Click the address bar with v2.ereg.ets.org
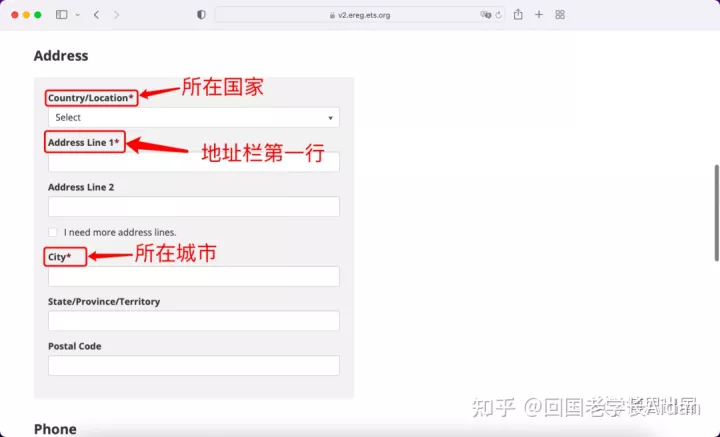720x437 pixels. pos(360,15)
